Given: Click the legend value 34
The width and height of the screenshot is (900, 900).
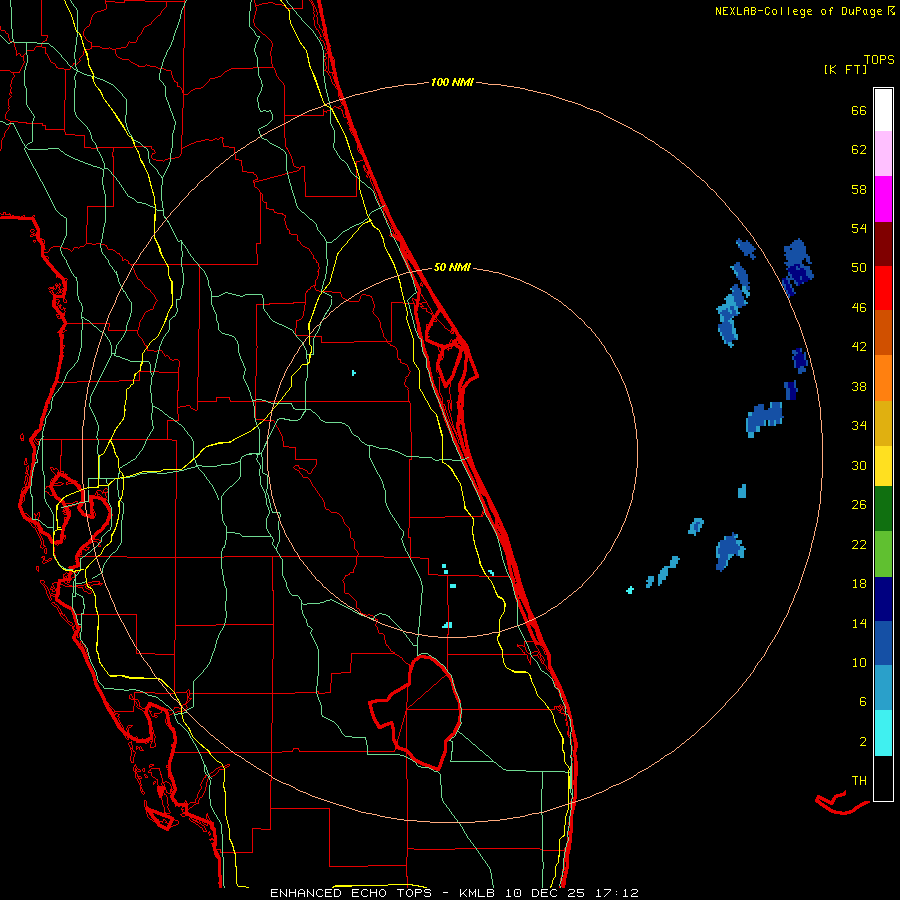Looking at the screenshot, I should coord(859,426).
